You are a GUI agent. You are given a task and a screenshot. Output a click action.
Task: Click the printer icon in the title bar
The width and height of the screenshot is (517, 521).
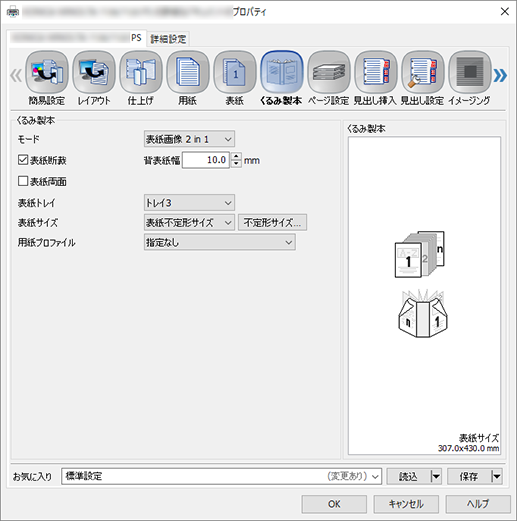coord(13,12)
